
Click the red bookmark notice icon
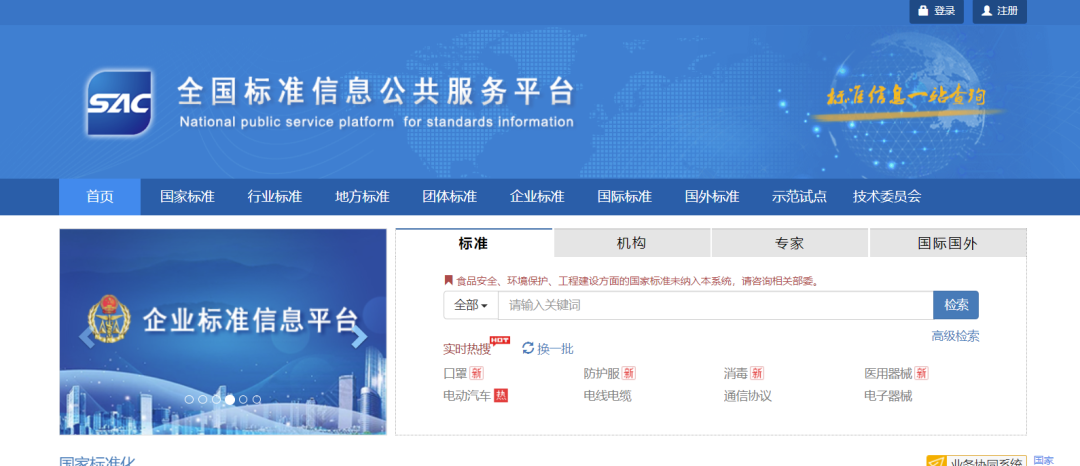click(x=448, y=280)
